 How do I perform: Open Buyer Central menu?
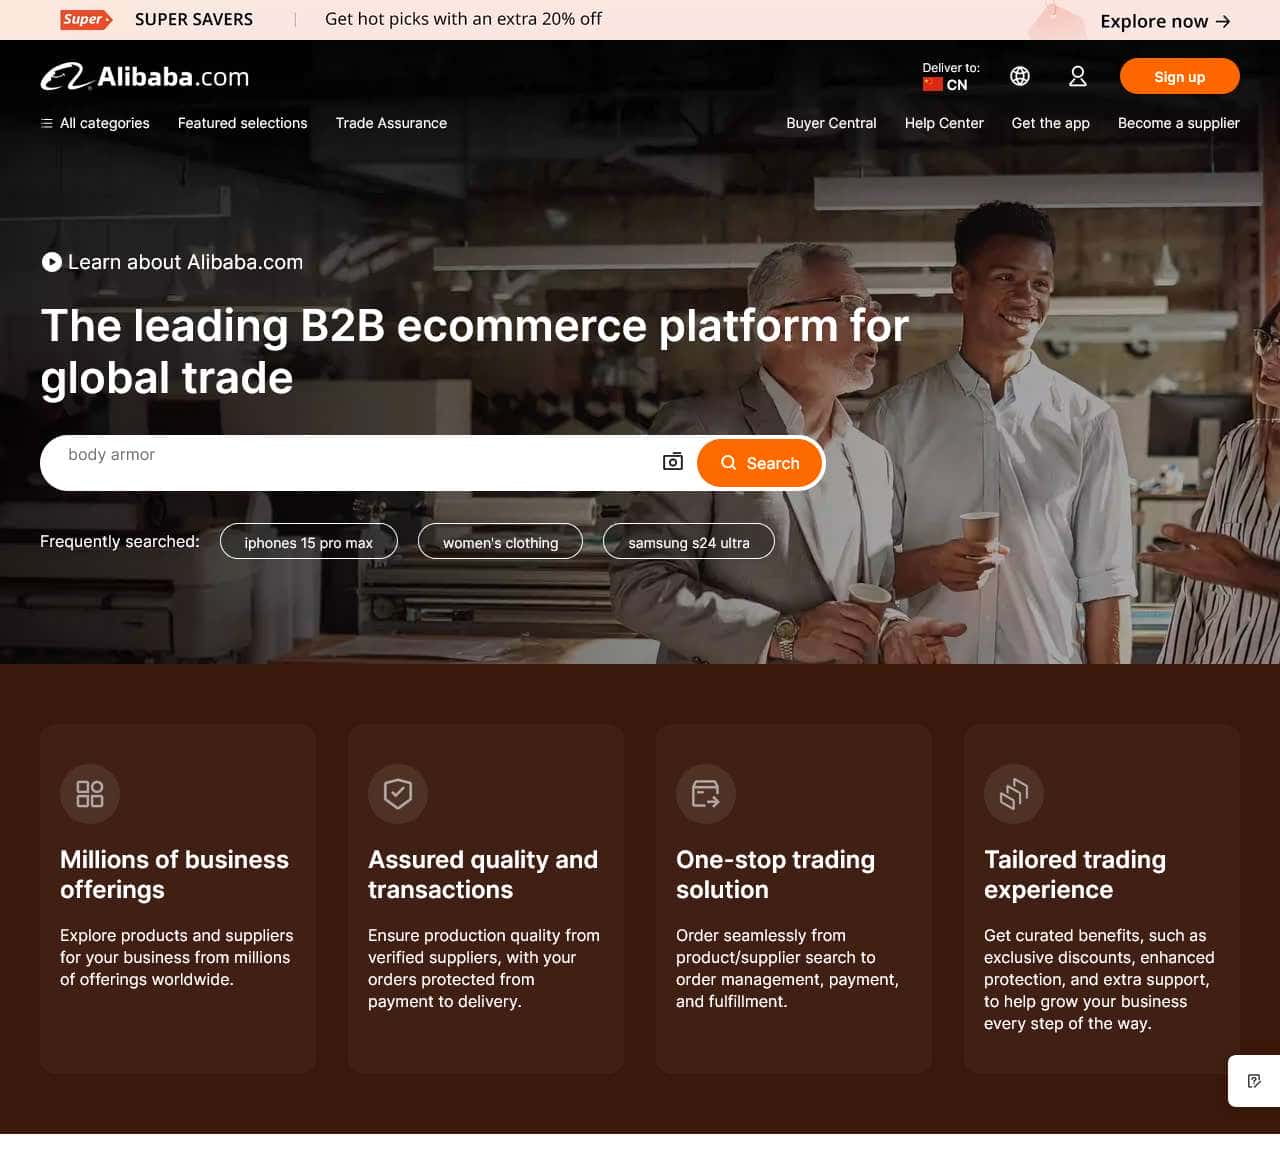tap(831, 123)
